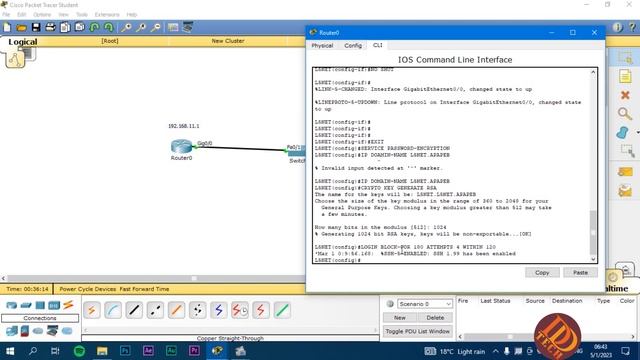Expand the shape tool dropdown arrow

pyautogui.click(x=637, y=133)
